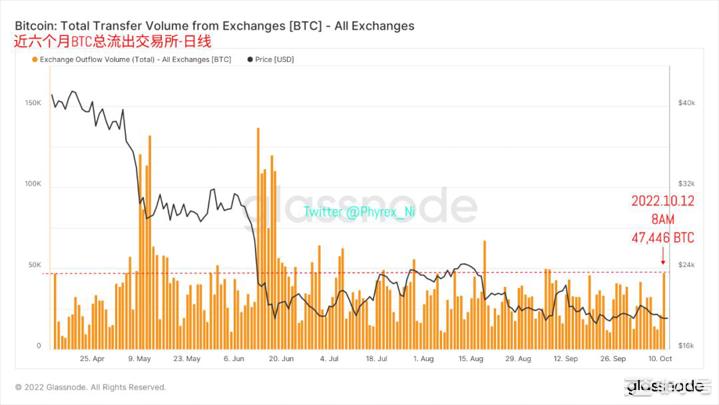Click the orange outflow legend dot
This screenshot has height=405, width=719.
(x=36, y=60)
